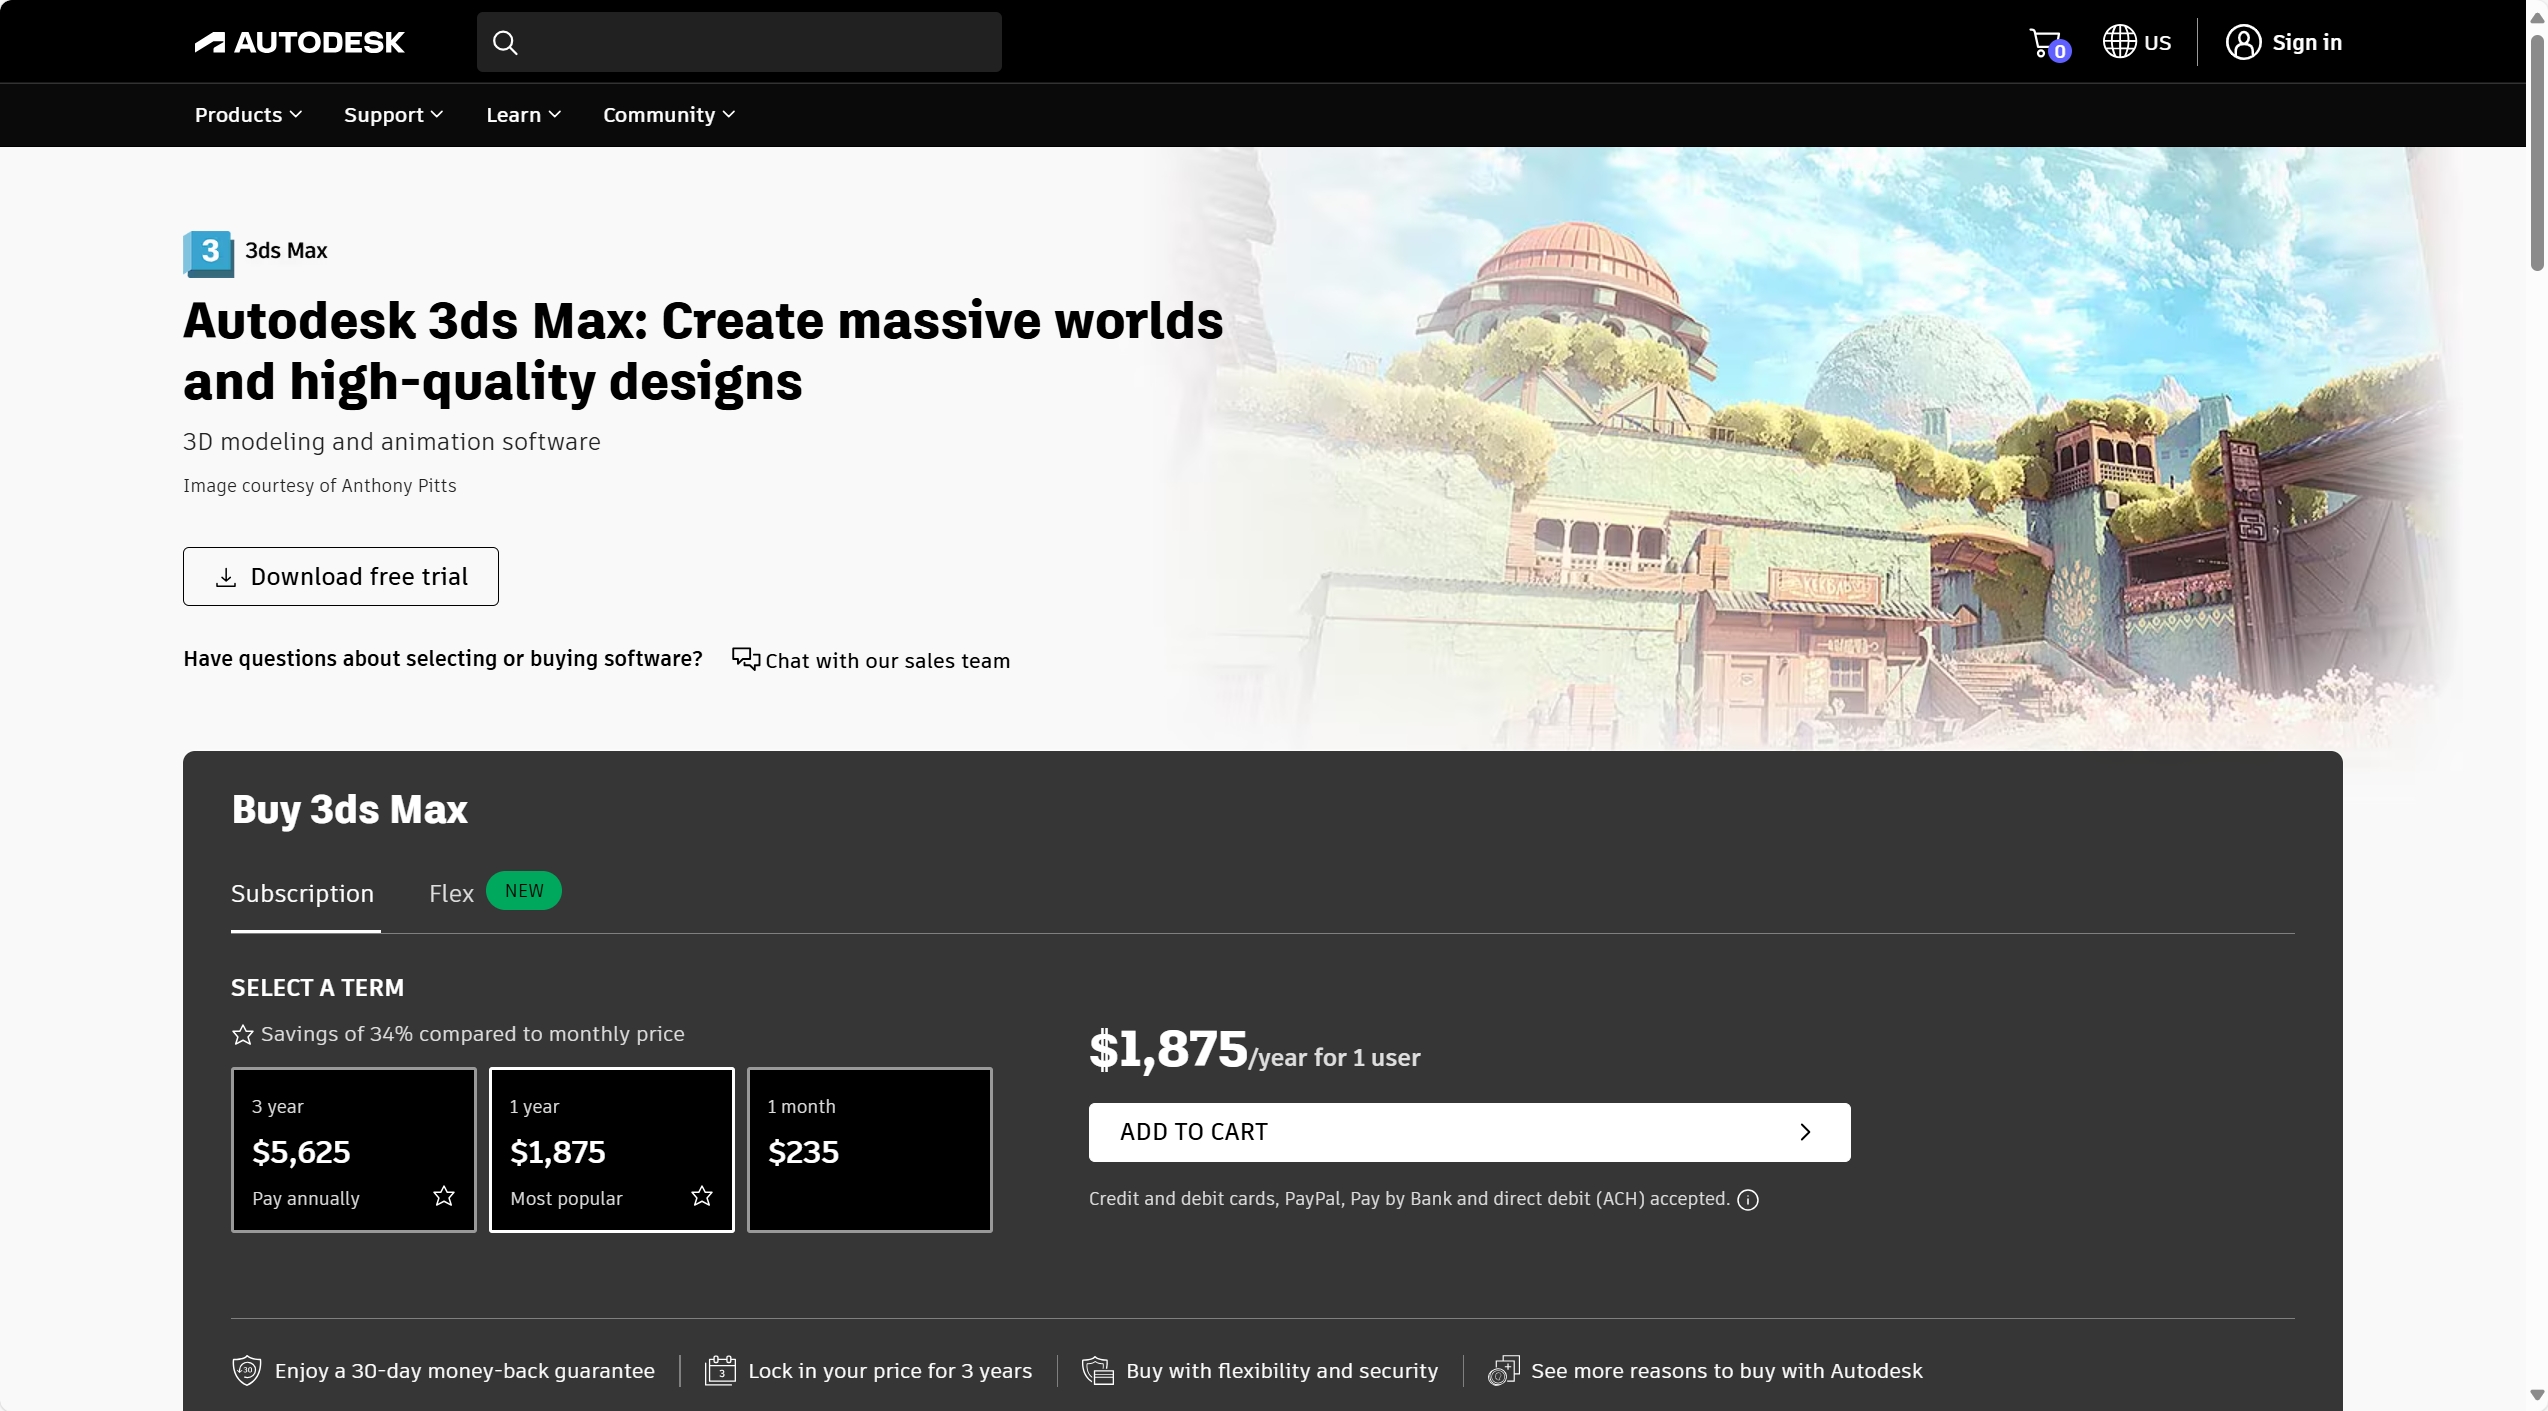Click the 30-day guarantee shield icon

[247, 1370]
